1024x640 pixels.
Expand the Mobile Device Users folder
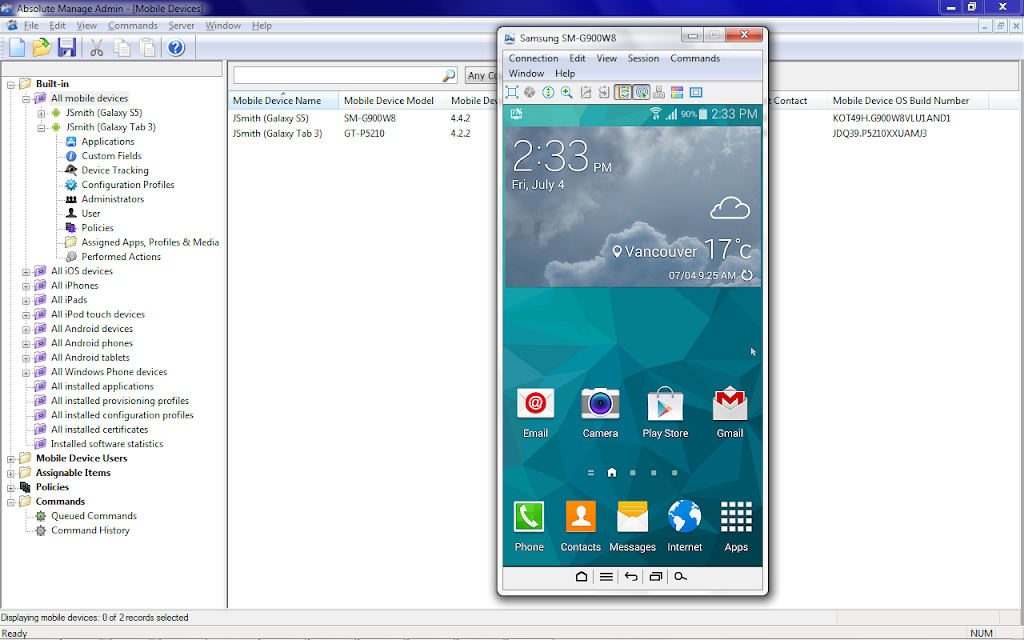[11, 459]
